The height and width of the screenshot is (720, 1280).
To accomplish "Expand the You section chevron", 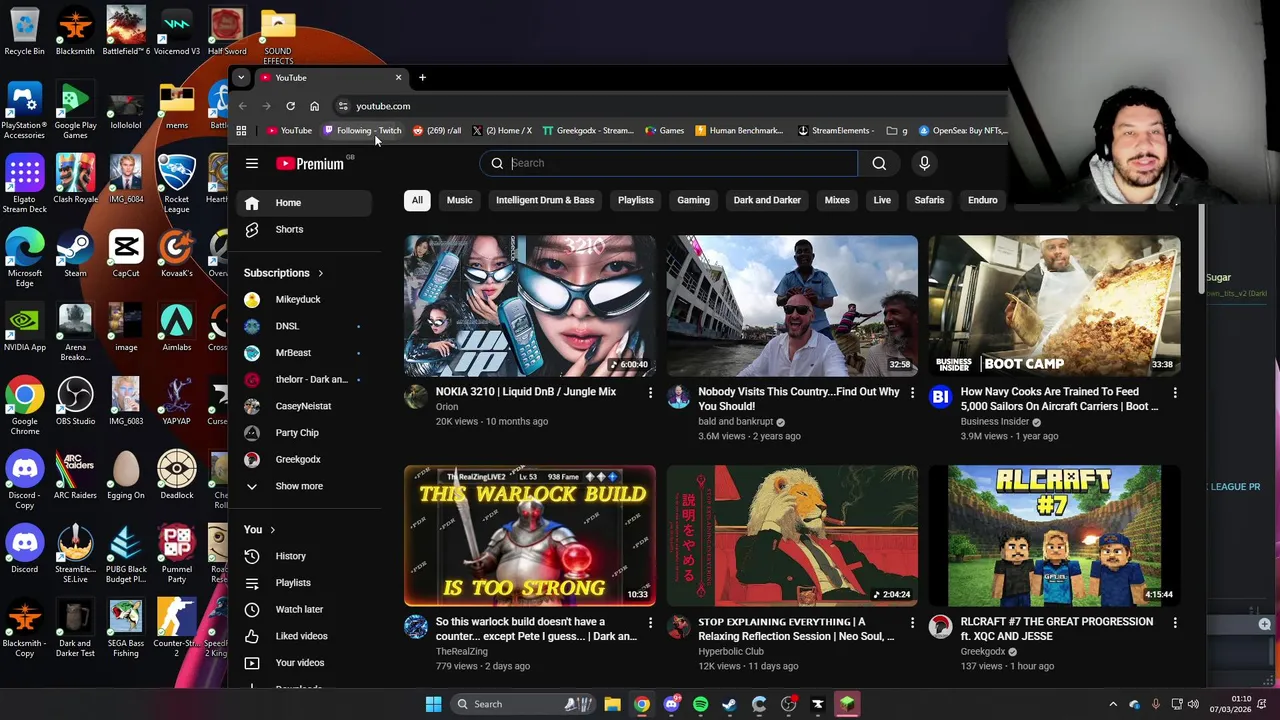I will (x=272, y=530).
